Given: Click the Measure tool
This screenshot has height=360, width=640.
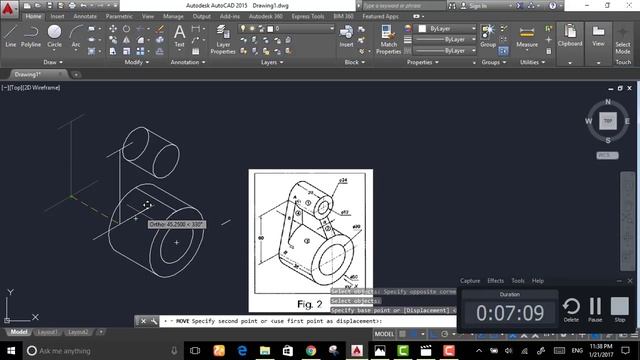Looking at the screenshot, I should 527,37.
